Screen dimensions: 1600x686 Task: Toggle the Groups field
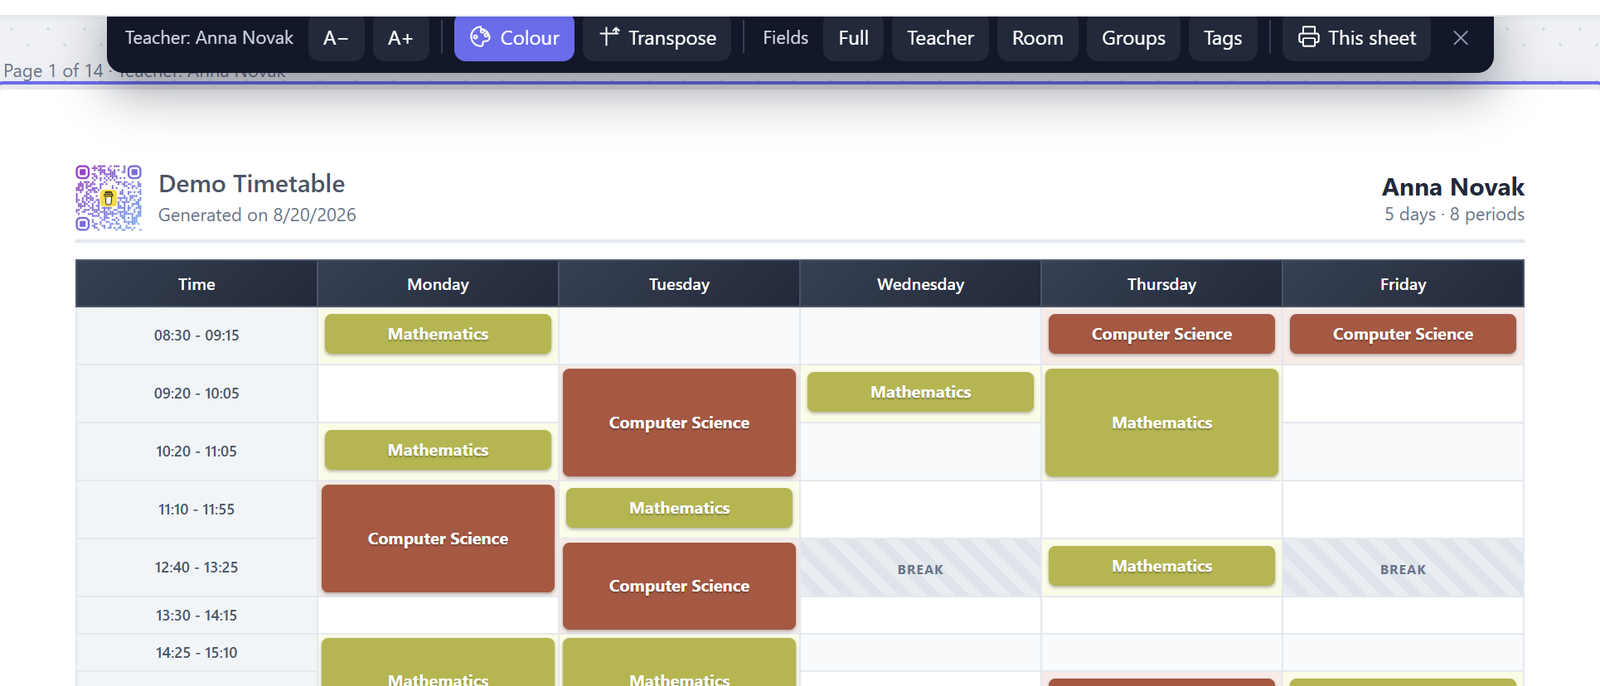[x=1133, y=38]
